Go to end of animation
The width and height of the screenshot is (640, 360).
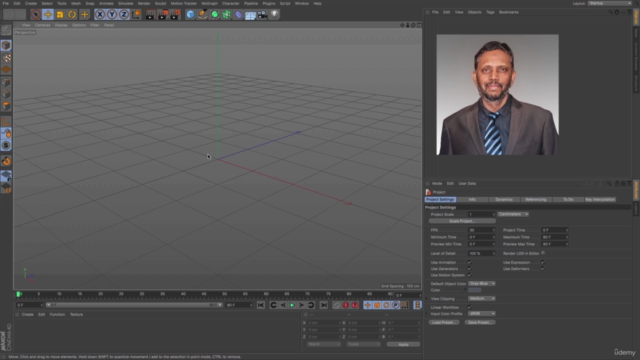(324, 305)
